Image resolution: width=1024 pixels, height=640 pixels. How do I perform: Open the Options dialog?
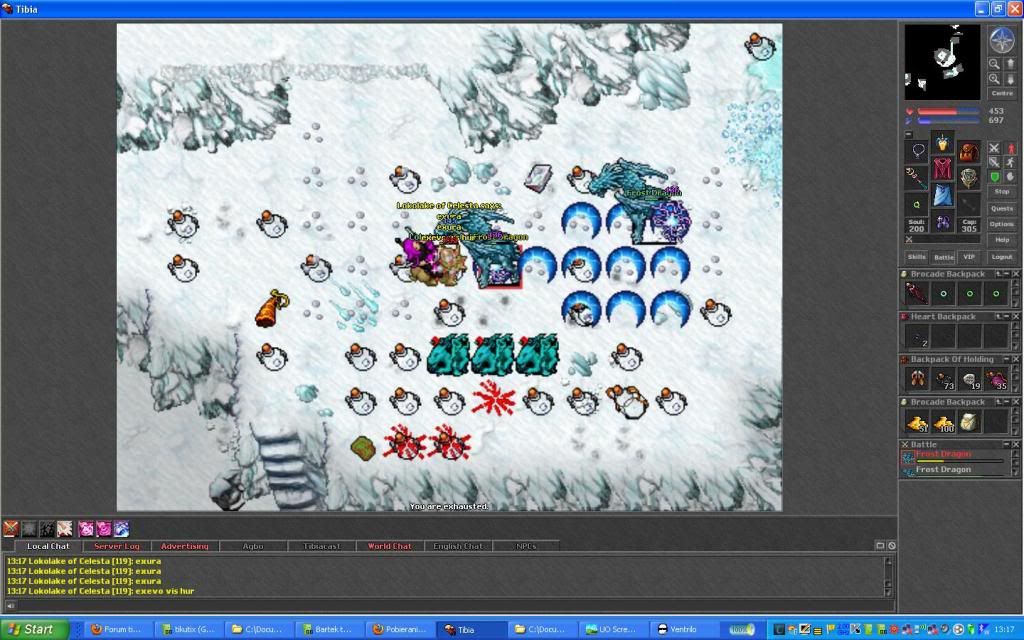pos(1002,224)
